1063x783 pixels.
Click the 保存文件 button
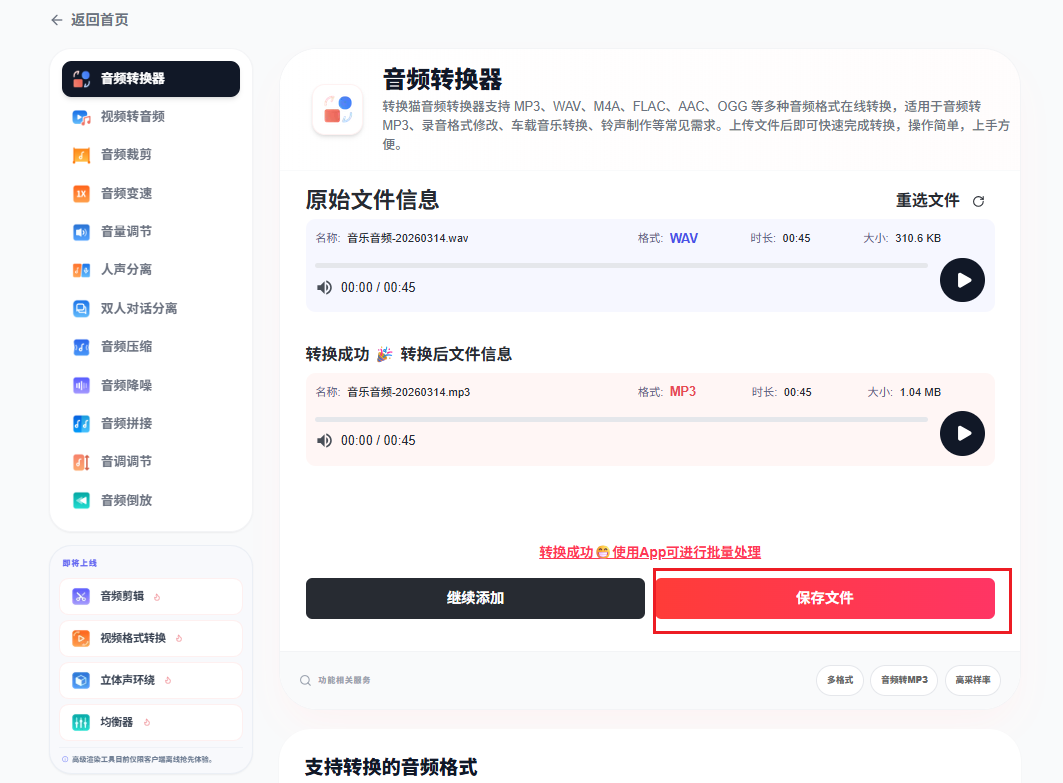(x=825, y=599)
